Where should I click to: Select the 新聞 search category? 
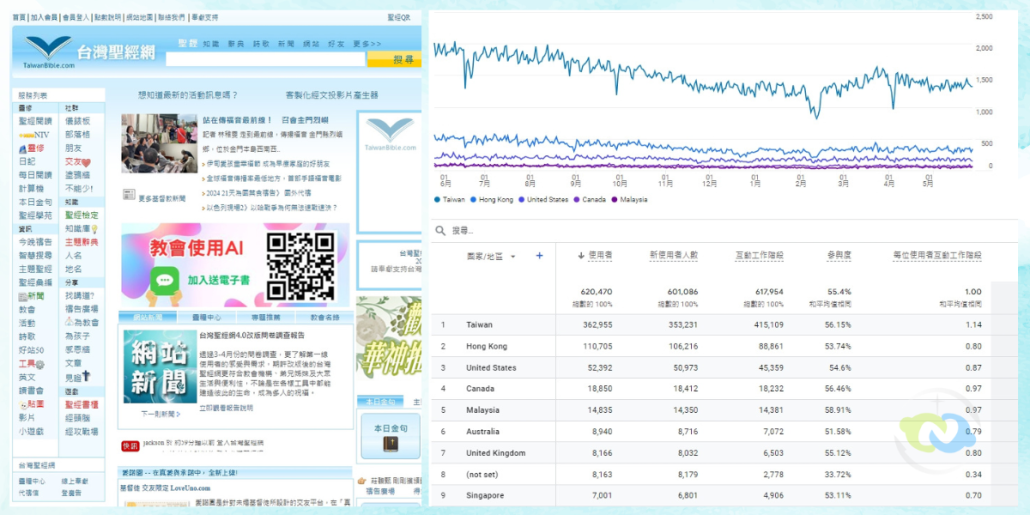[x=286, y=43]
